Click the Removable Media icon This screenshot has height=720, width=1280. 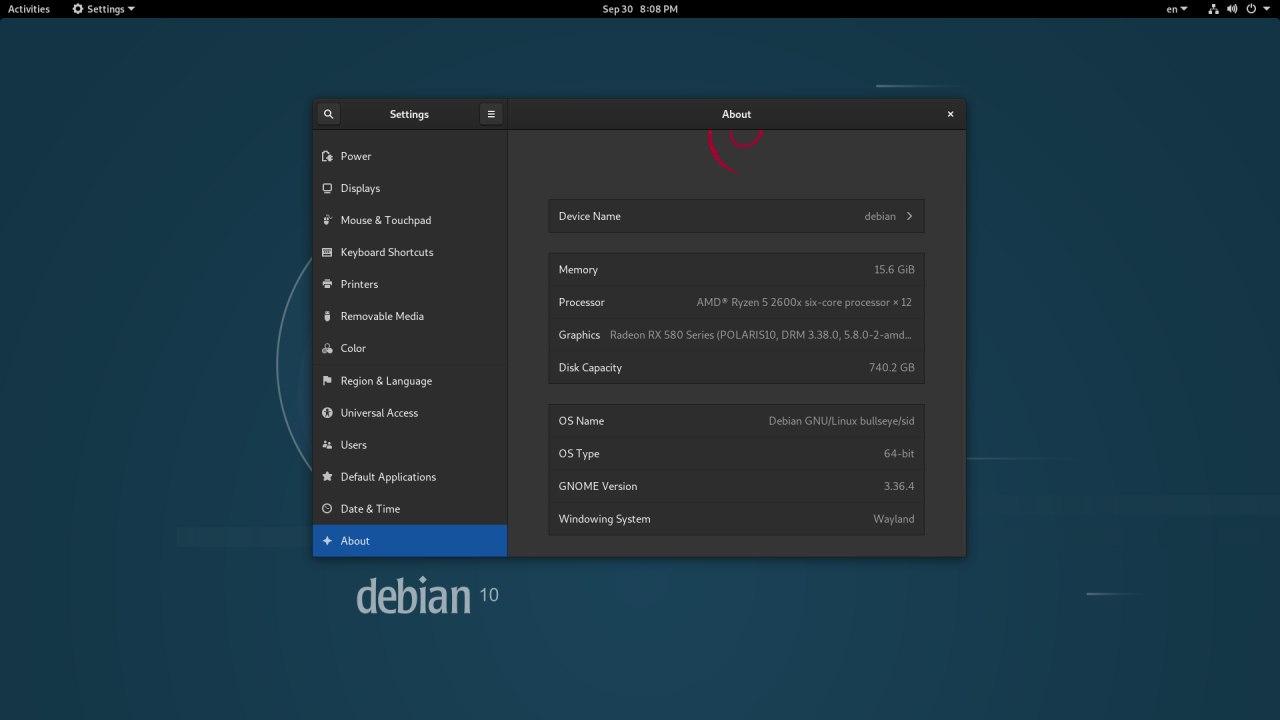point(327,316)
